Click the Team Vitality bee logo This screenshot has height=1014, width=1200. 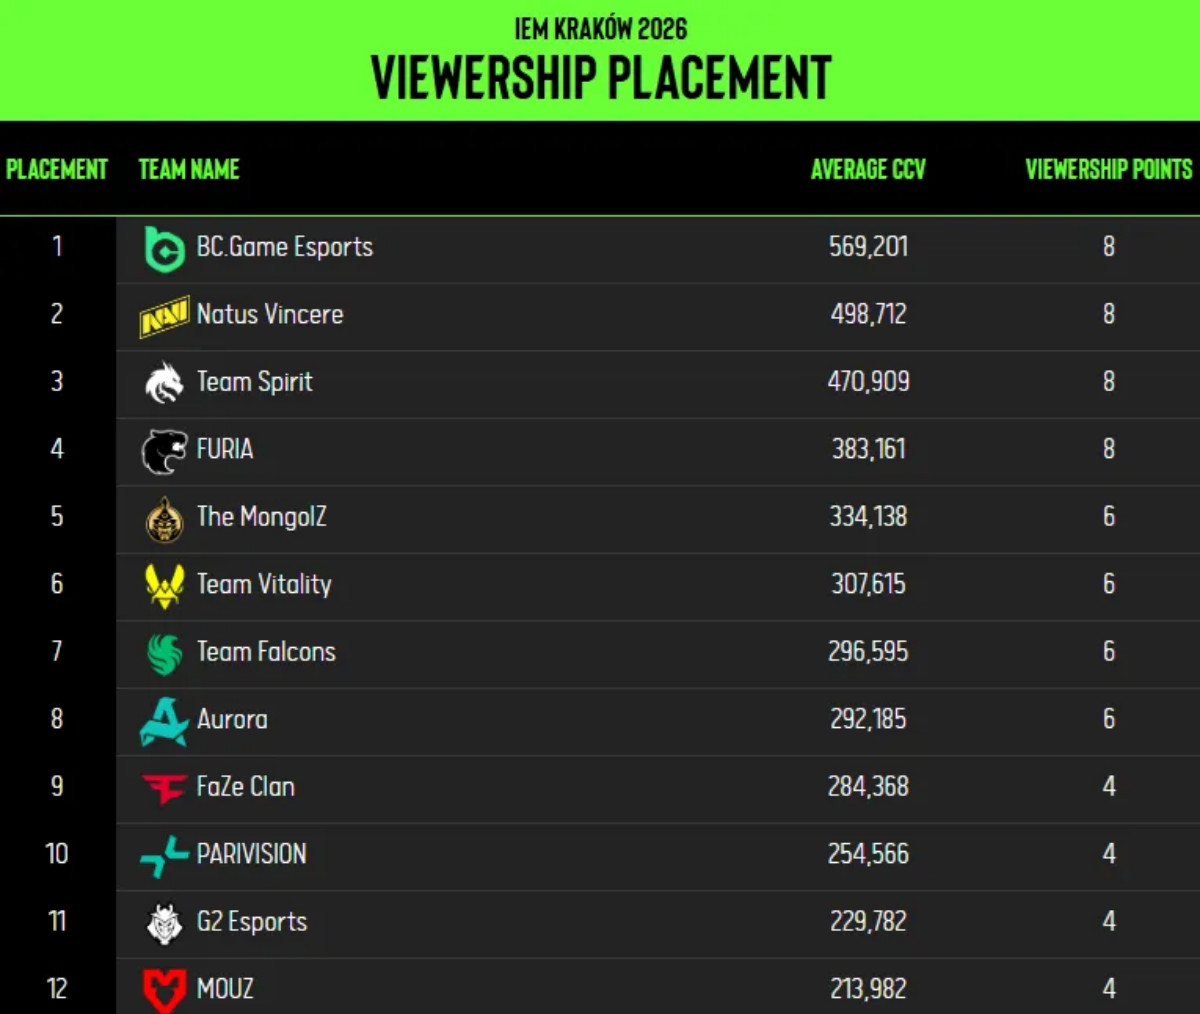(164, 586)
